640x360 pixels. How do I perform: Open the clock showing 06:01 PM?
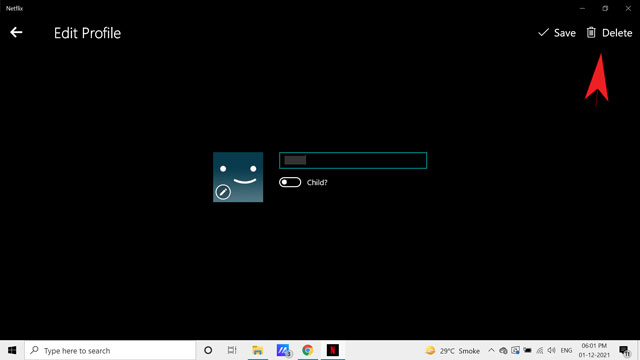point(594,350)
